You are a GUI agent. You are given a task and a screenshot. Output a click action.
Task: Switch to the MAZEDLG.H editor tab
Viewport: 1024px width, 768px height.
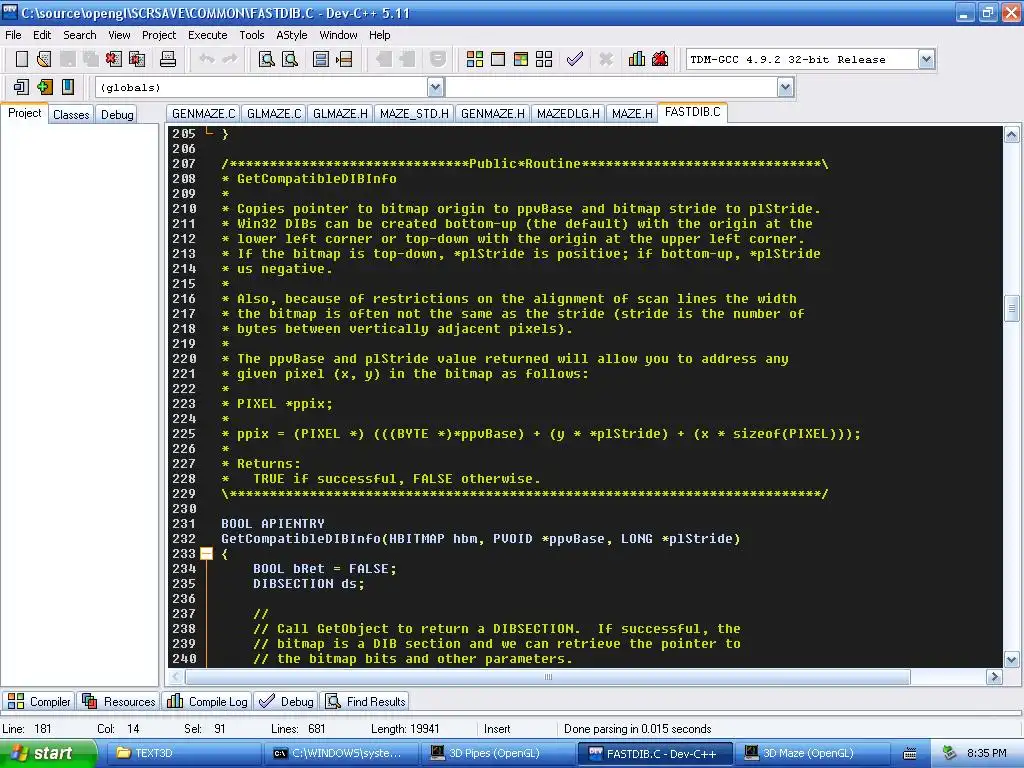pos(568,114)
